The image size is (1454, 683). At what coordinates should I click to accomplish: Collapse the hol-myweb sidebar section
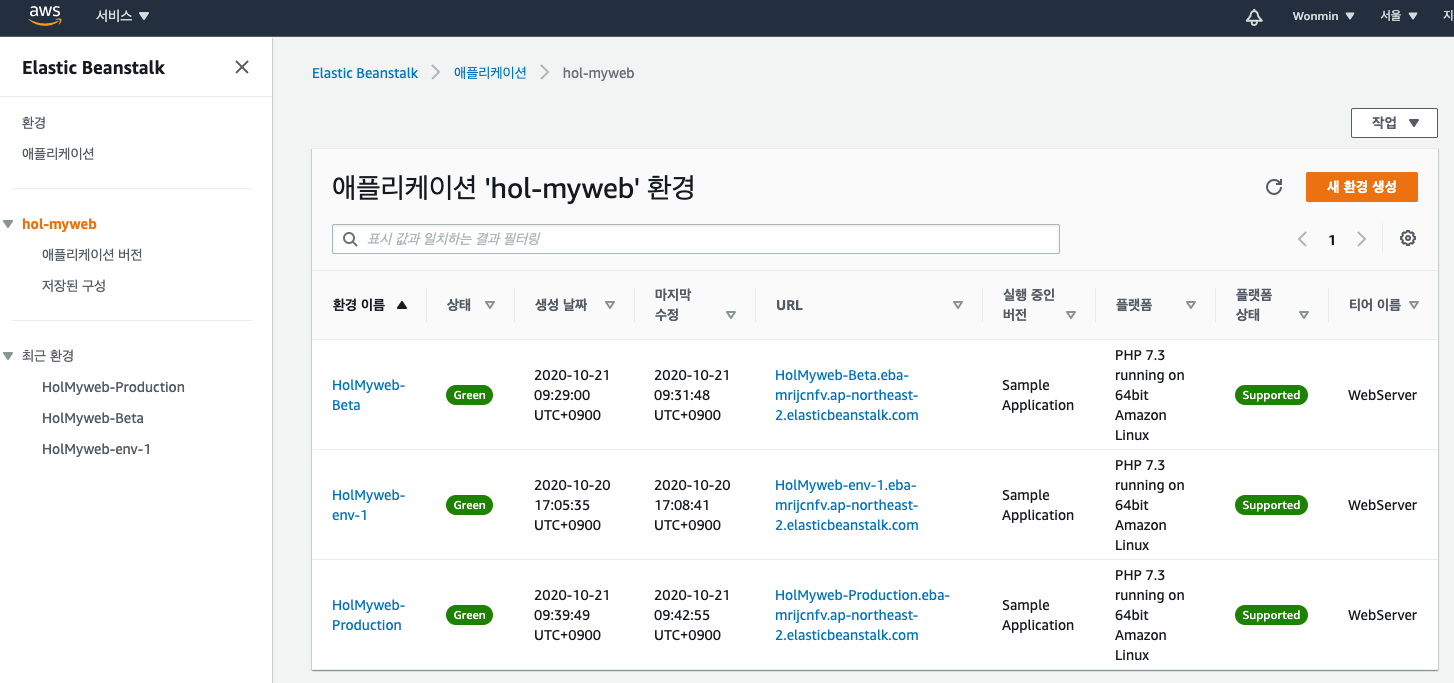click(x=9, y=224)
